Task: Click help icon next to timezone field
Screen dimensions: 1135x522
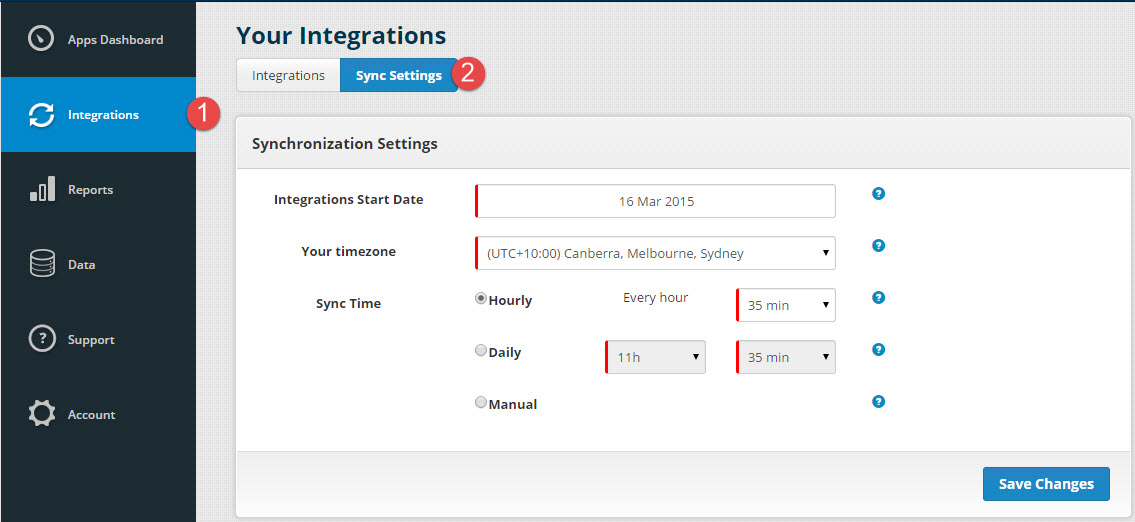Action: [878, 246]
